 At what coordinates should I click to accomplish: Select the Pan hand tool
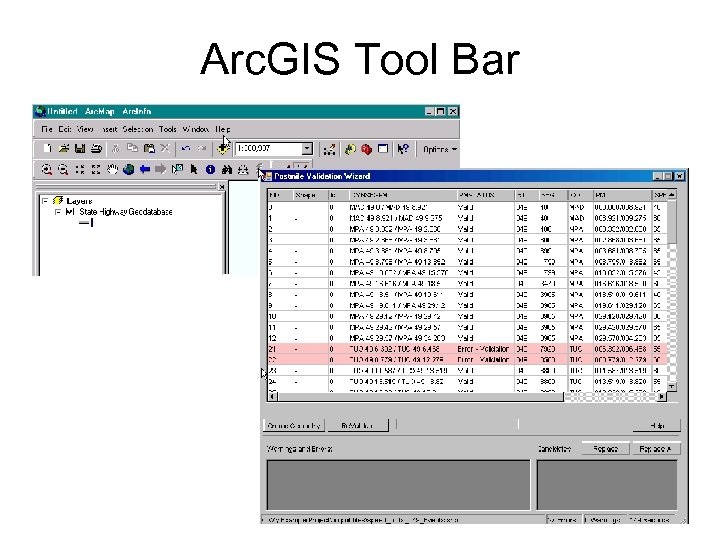pyautogui.click(x=112, y=169)
